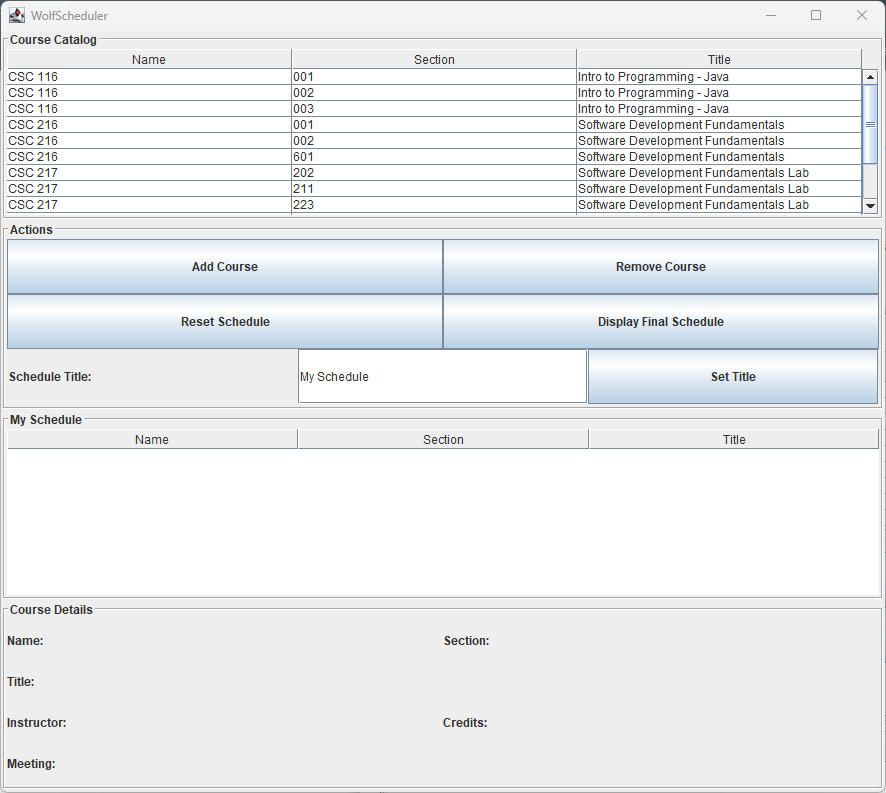The height and width of the screenshot is (793, 886).
Task: Click the Remove Course button
Action: [x=660, y=267]
